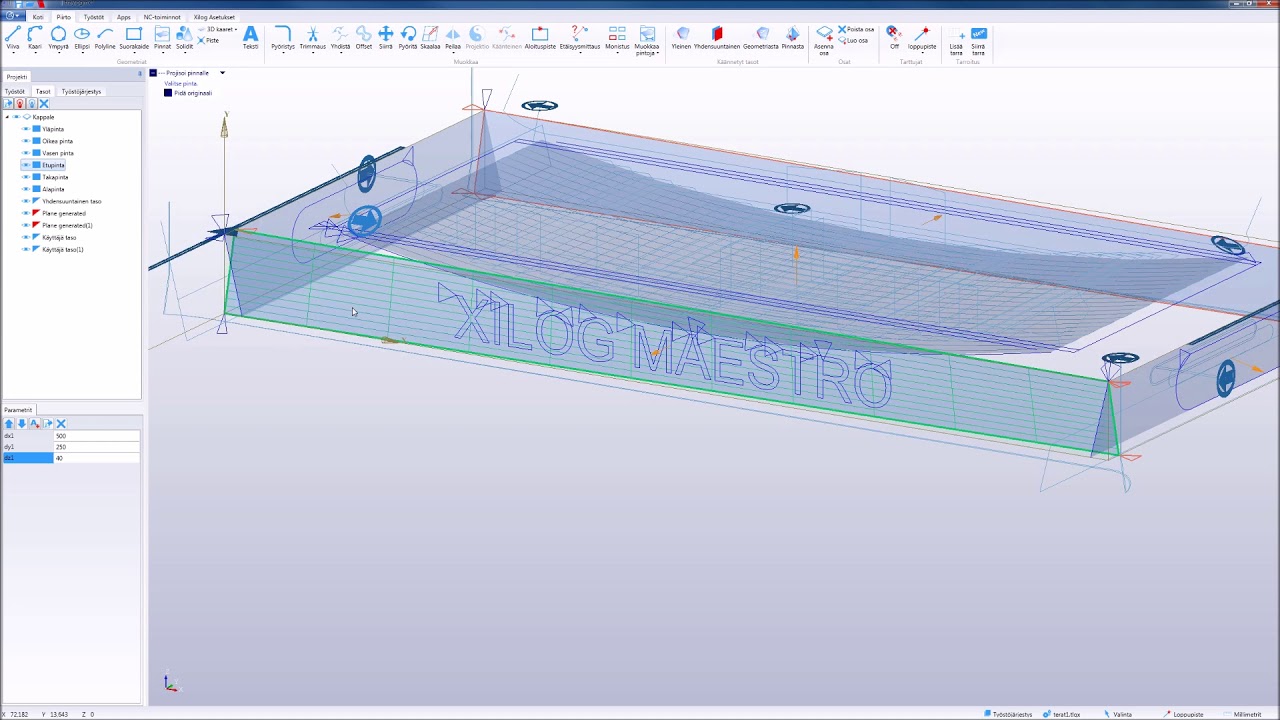
Task: Toggle visibility of Oikea pinta layer
Action: click(x=26, y=141)
